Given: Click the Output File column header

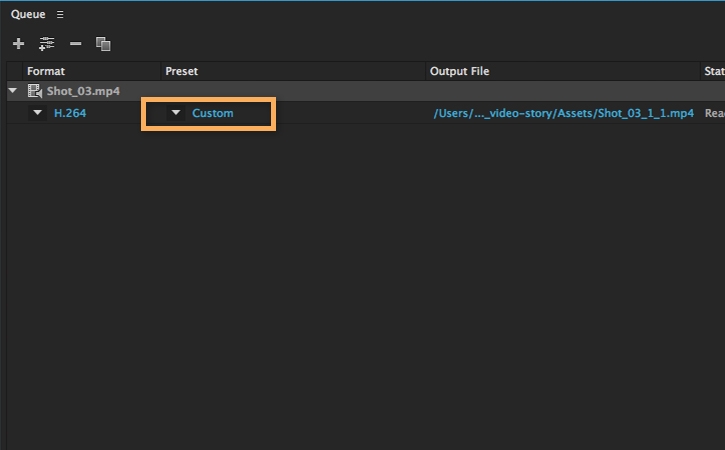Looking at the screenshot, I should (459, 71).
